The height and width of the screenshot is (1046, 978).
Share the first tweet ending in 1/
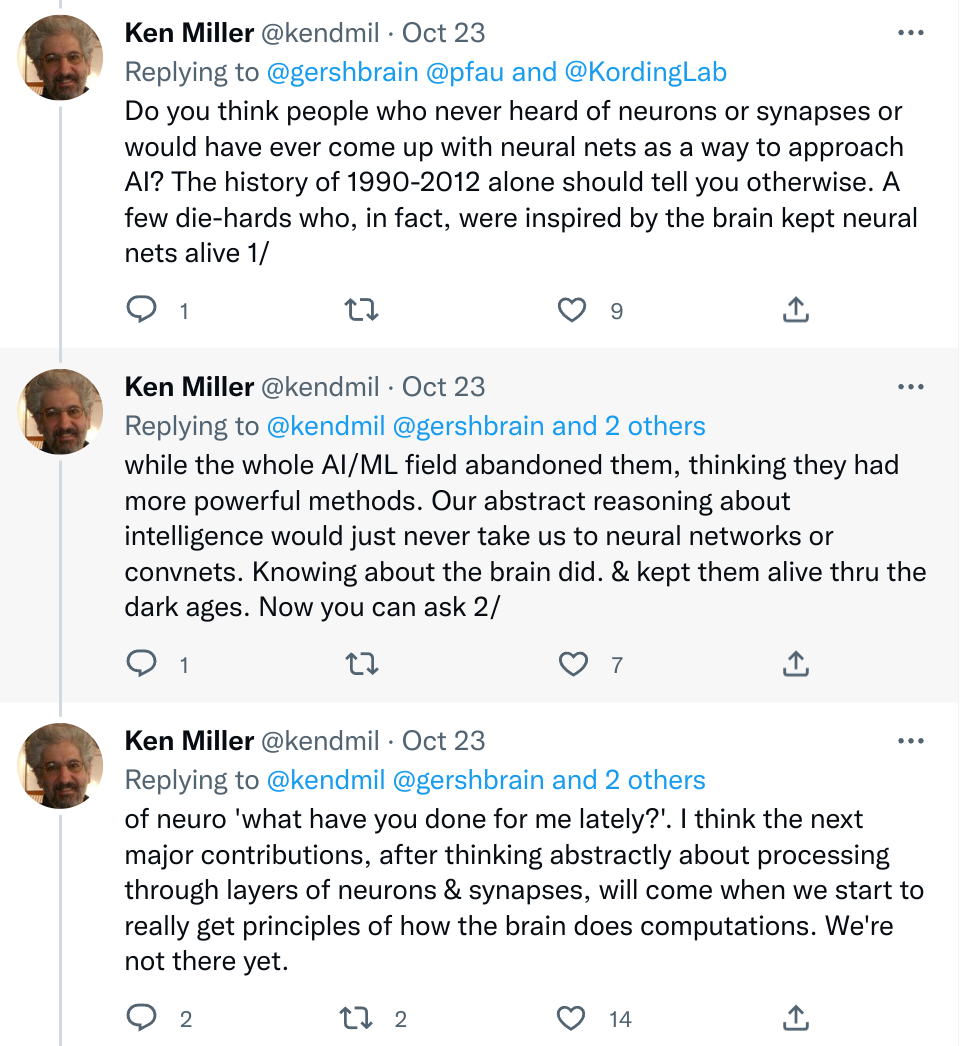coord(794,310)
